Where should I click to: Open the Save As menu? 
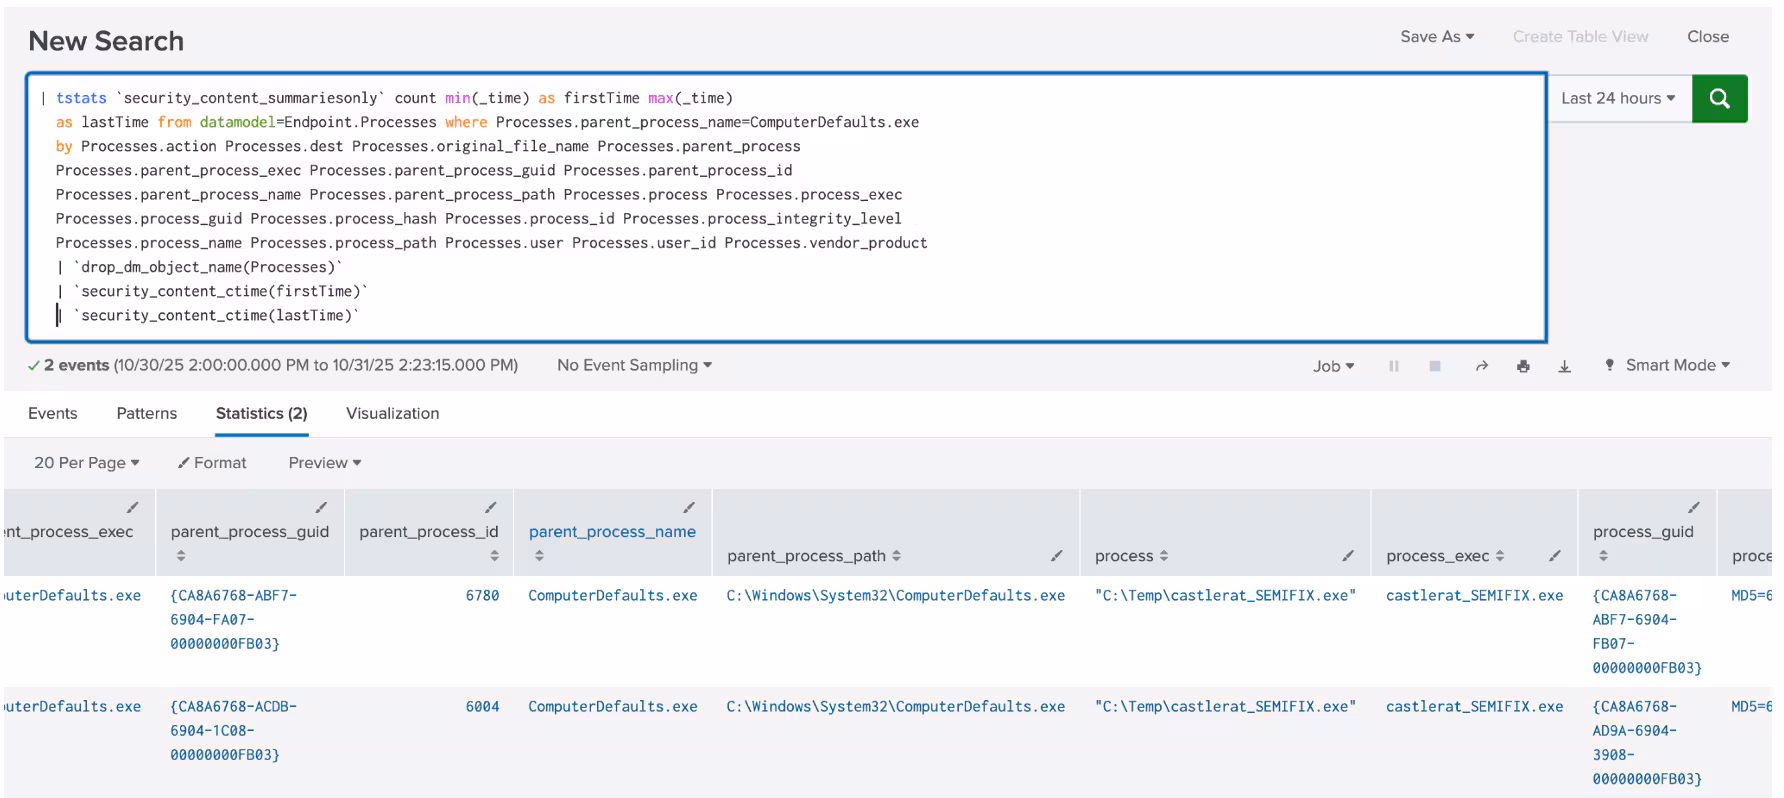1436,36
